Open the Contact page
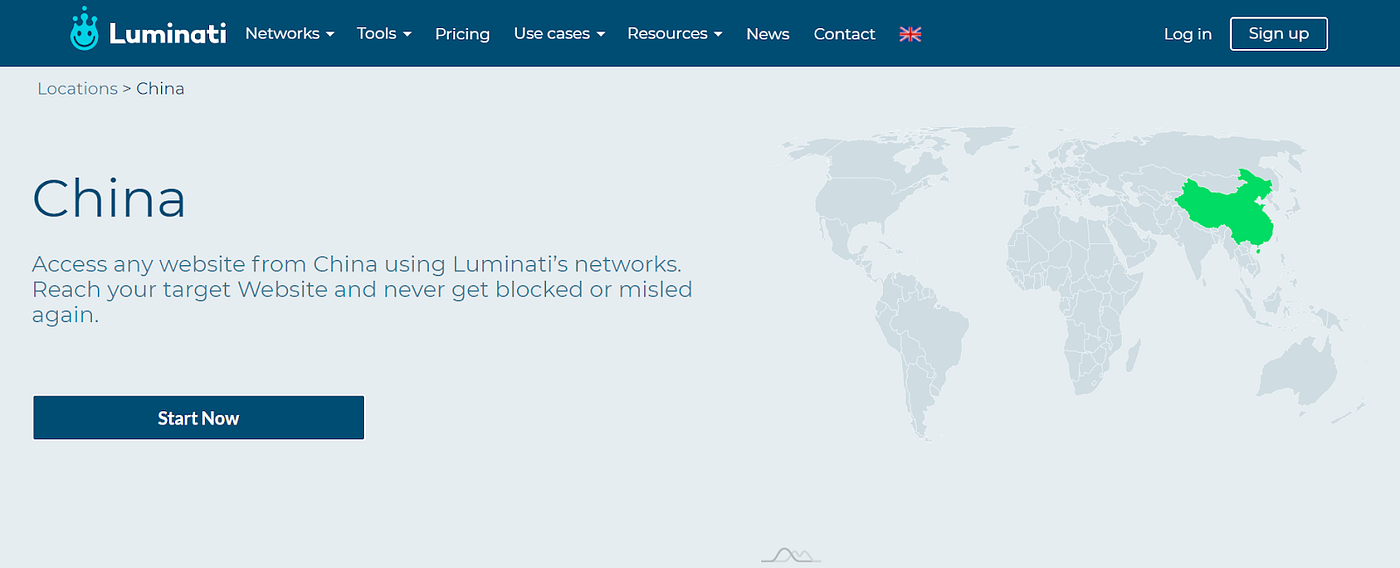 click(x=844, y=34)
